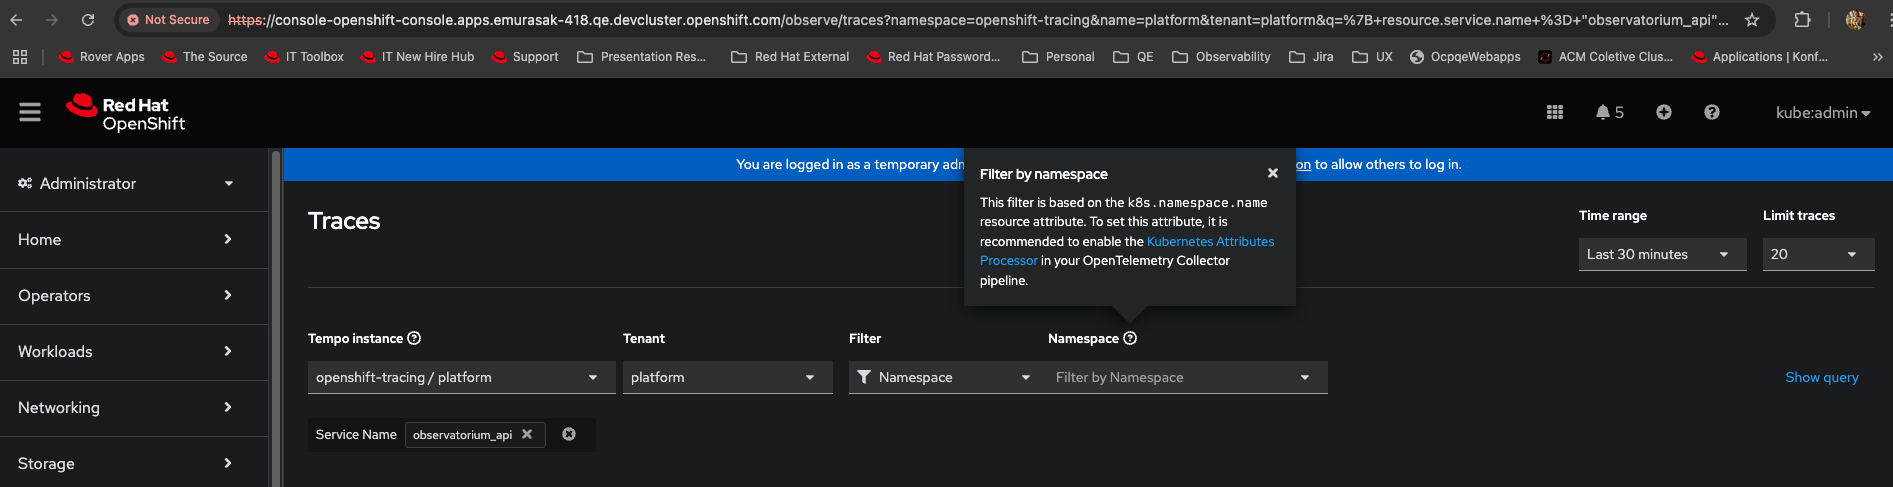Open the UX bookmark folder

[x=1372, y=57]
